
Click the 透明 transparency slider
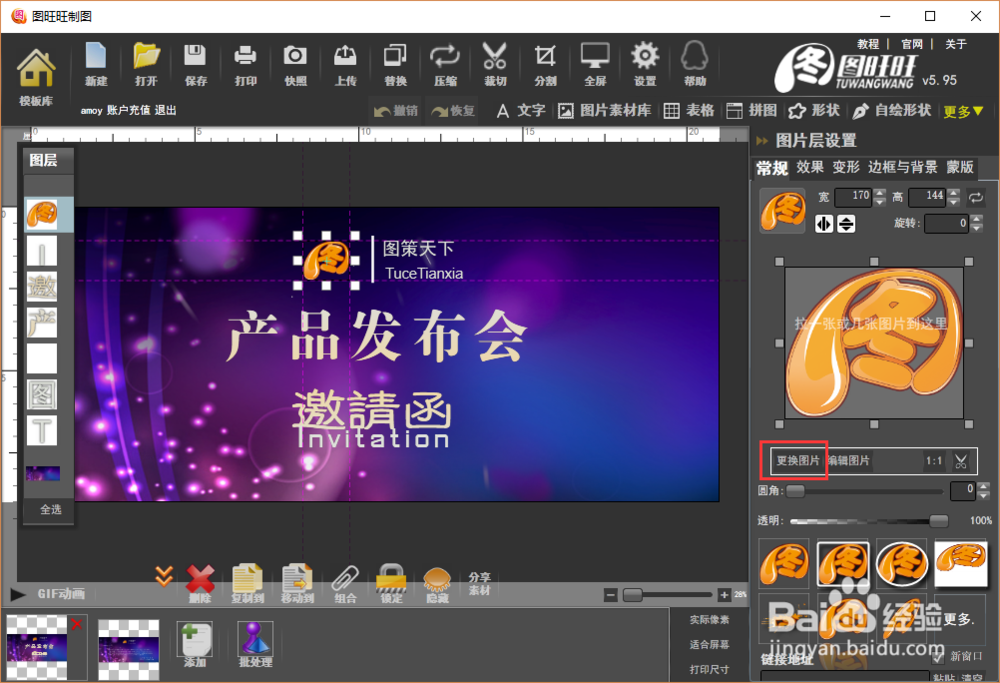tap(870, 520)
